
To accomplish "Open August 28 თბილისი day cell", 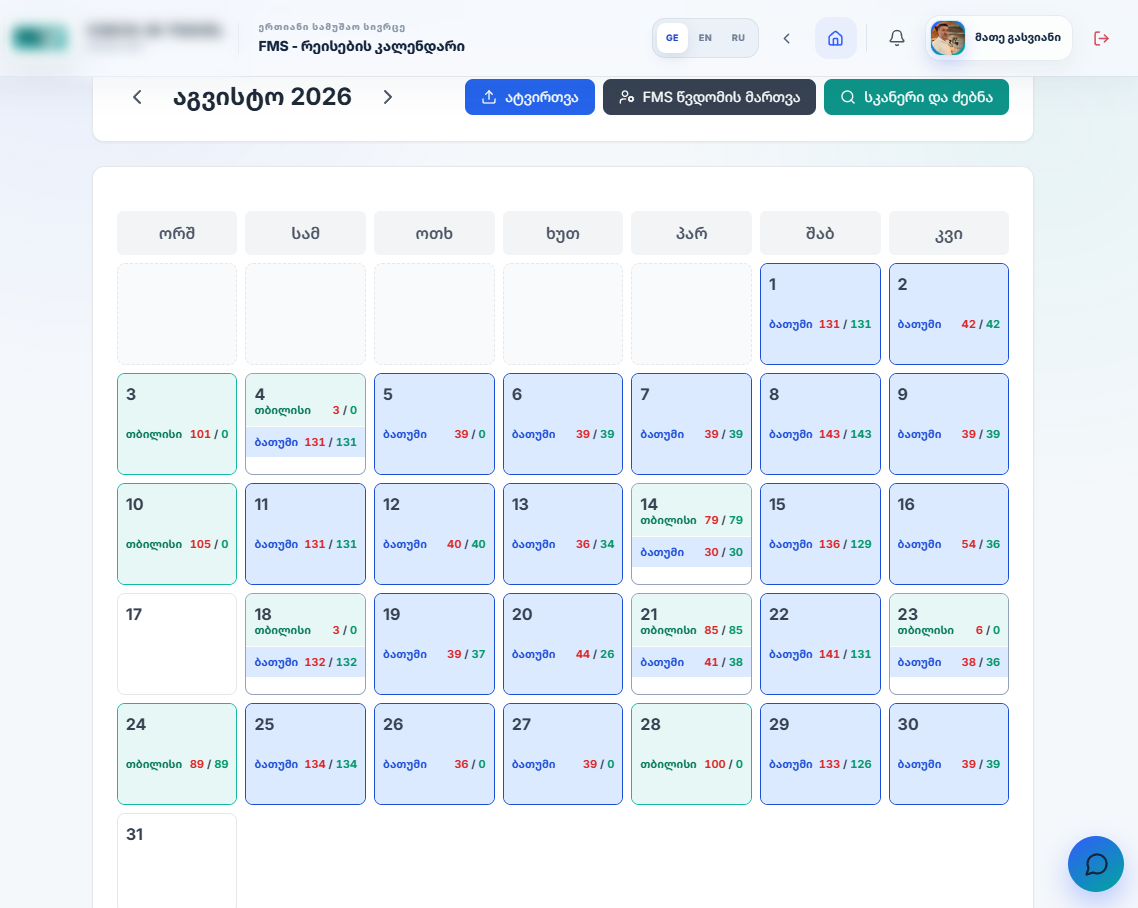I will click(x=692, y=754).
